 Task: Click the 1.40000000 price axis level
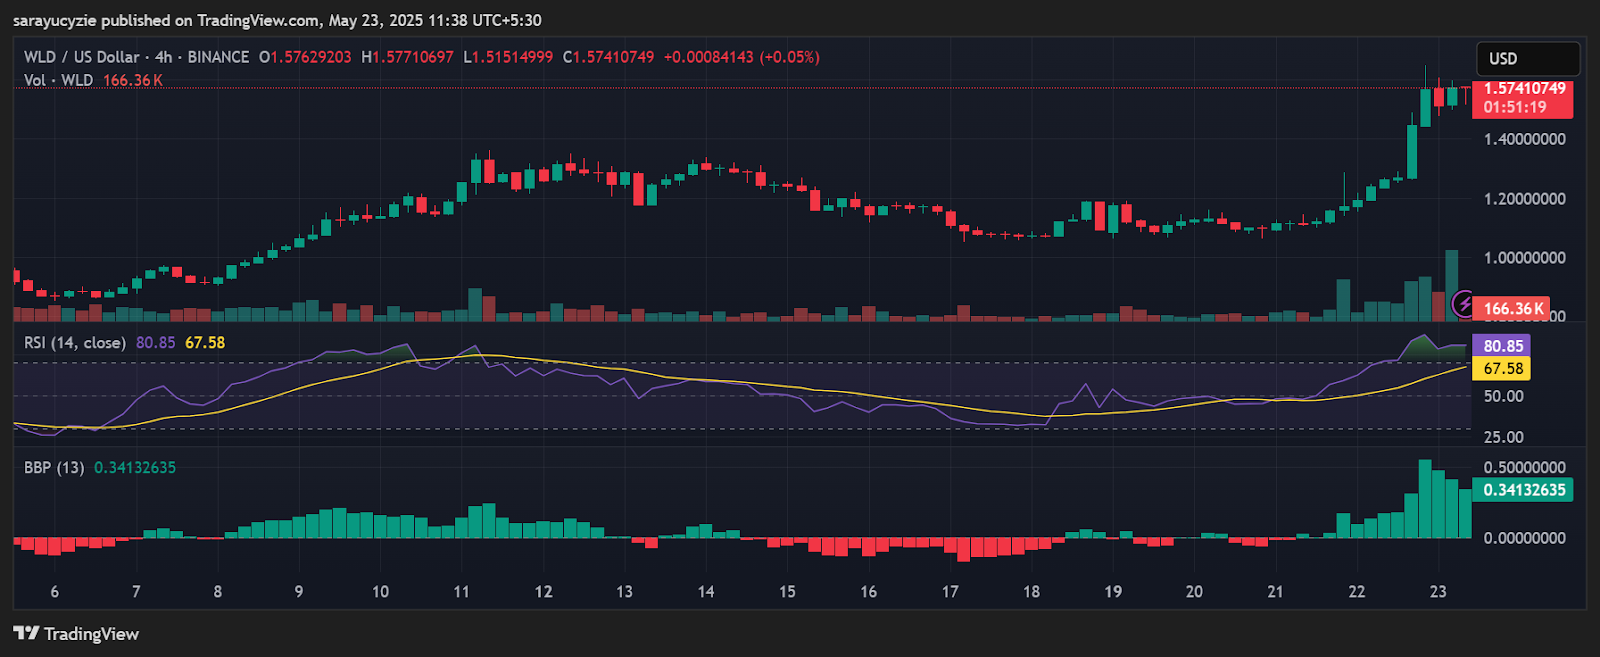point(1524,140)
